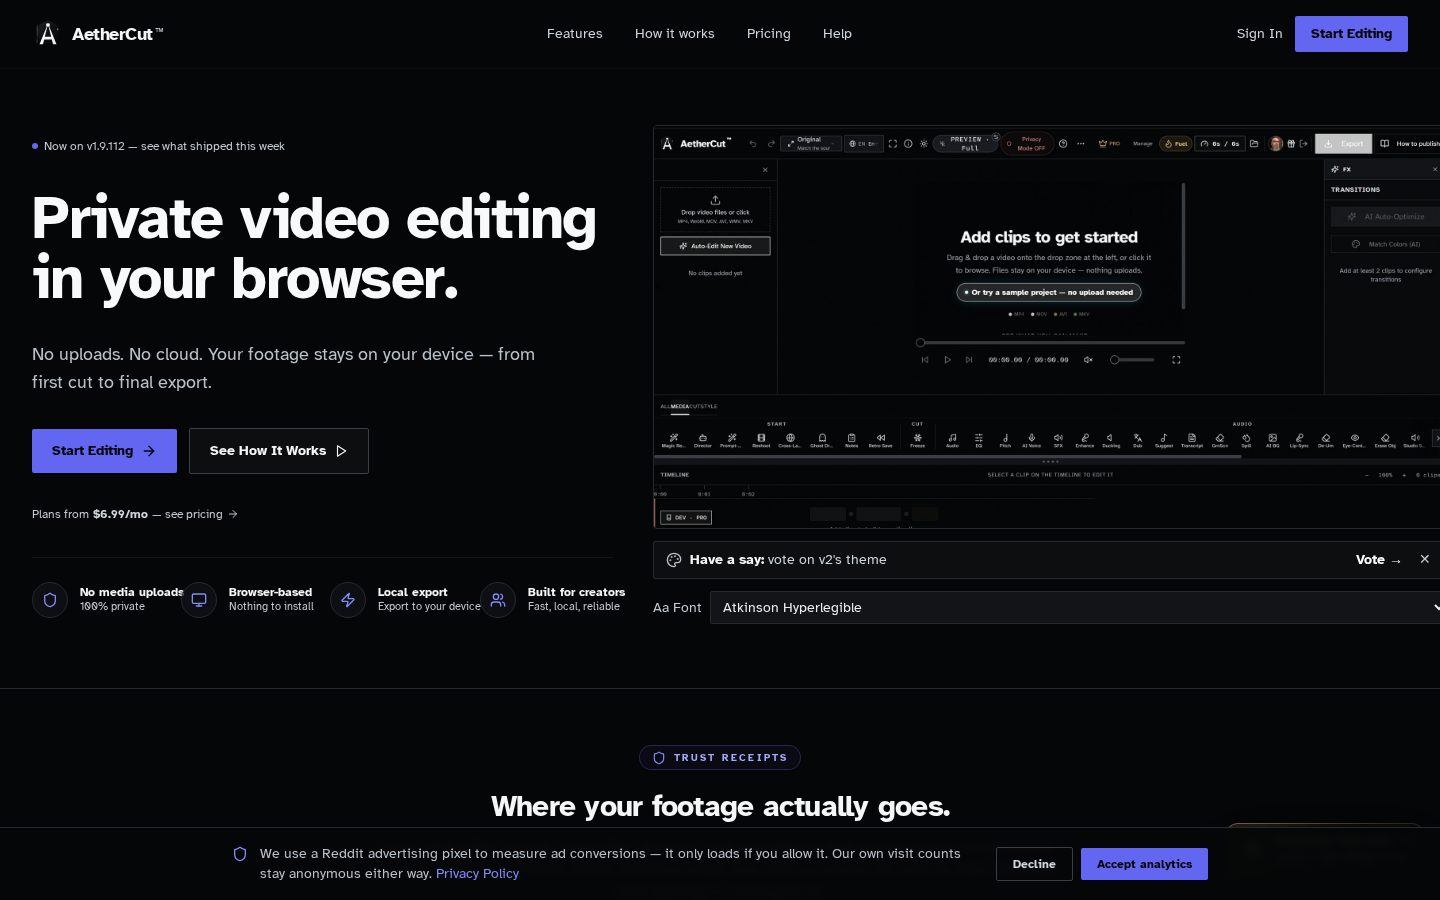Open the EN language selector

click(864, 144)
